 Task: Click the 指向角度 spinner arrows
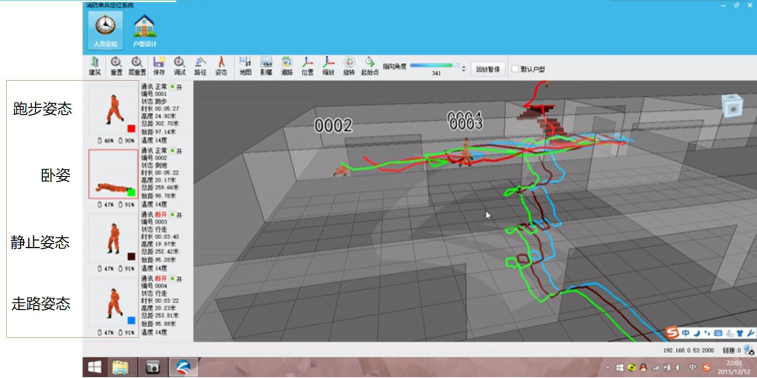[464, 69]
